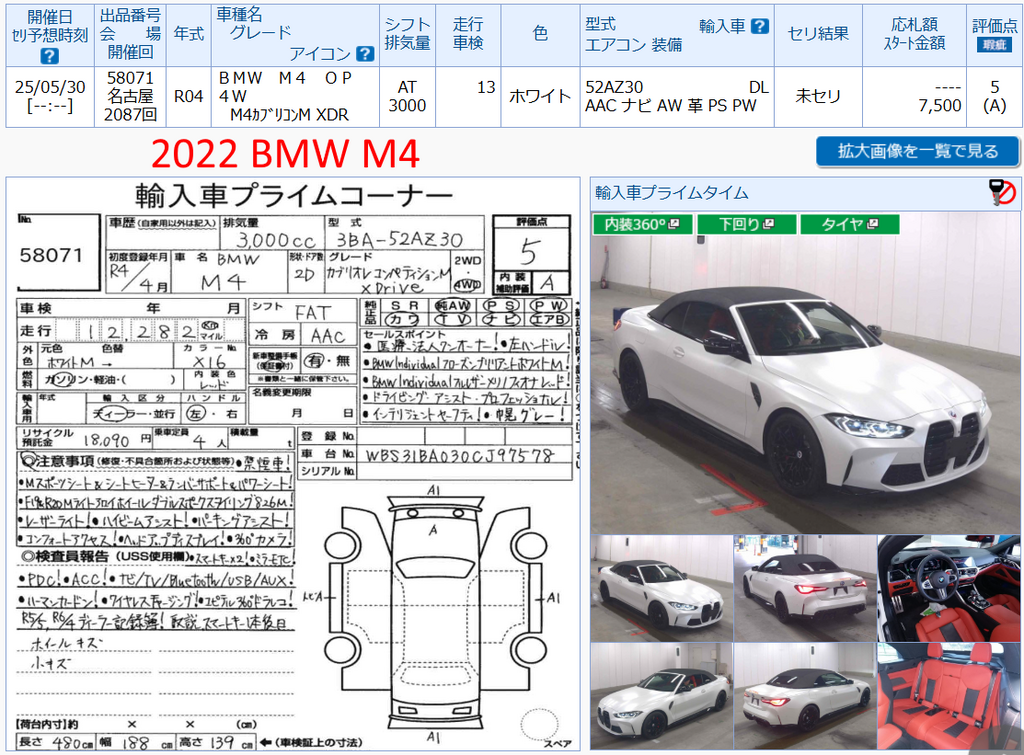
Task: Open thumbnail of the rear view with lit tail lights, first row
Action: click(805, 588)
